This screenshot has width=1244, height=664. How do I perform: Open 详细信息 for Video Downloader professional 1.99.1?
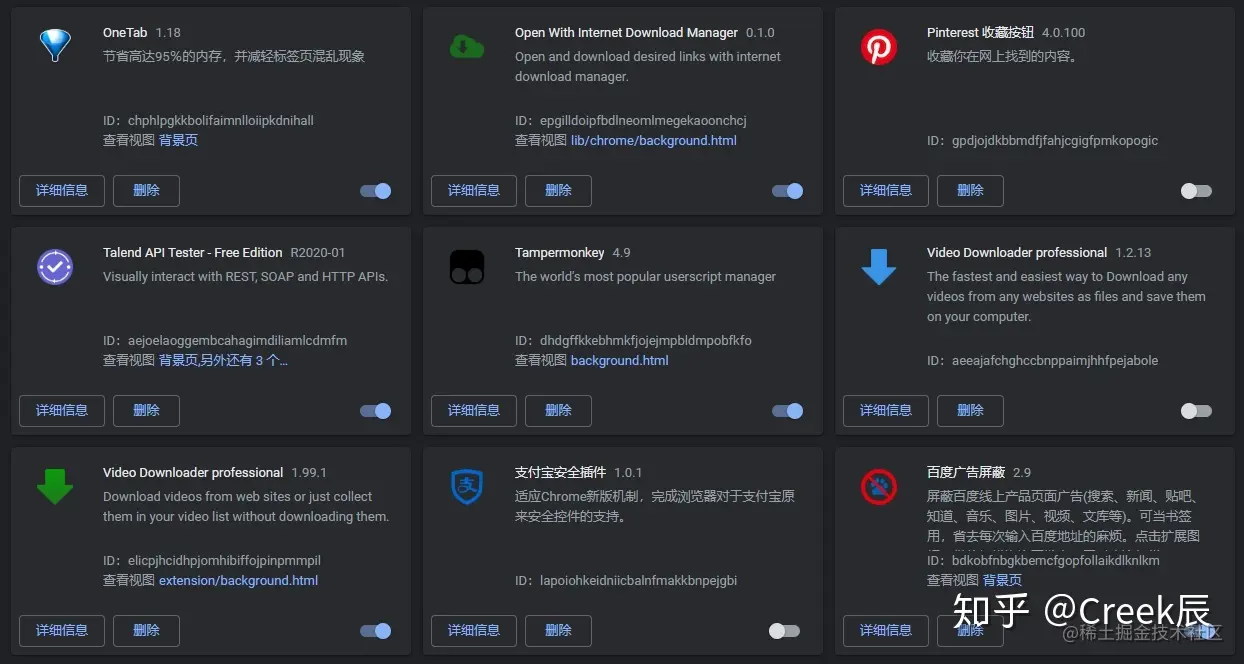[x=62, y=630]
